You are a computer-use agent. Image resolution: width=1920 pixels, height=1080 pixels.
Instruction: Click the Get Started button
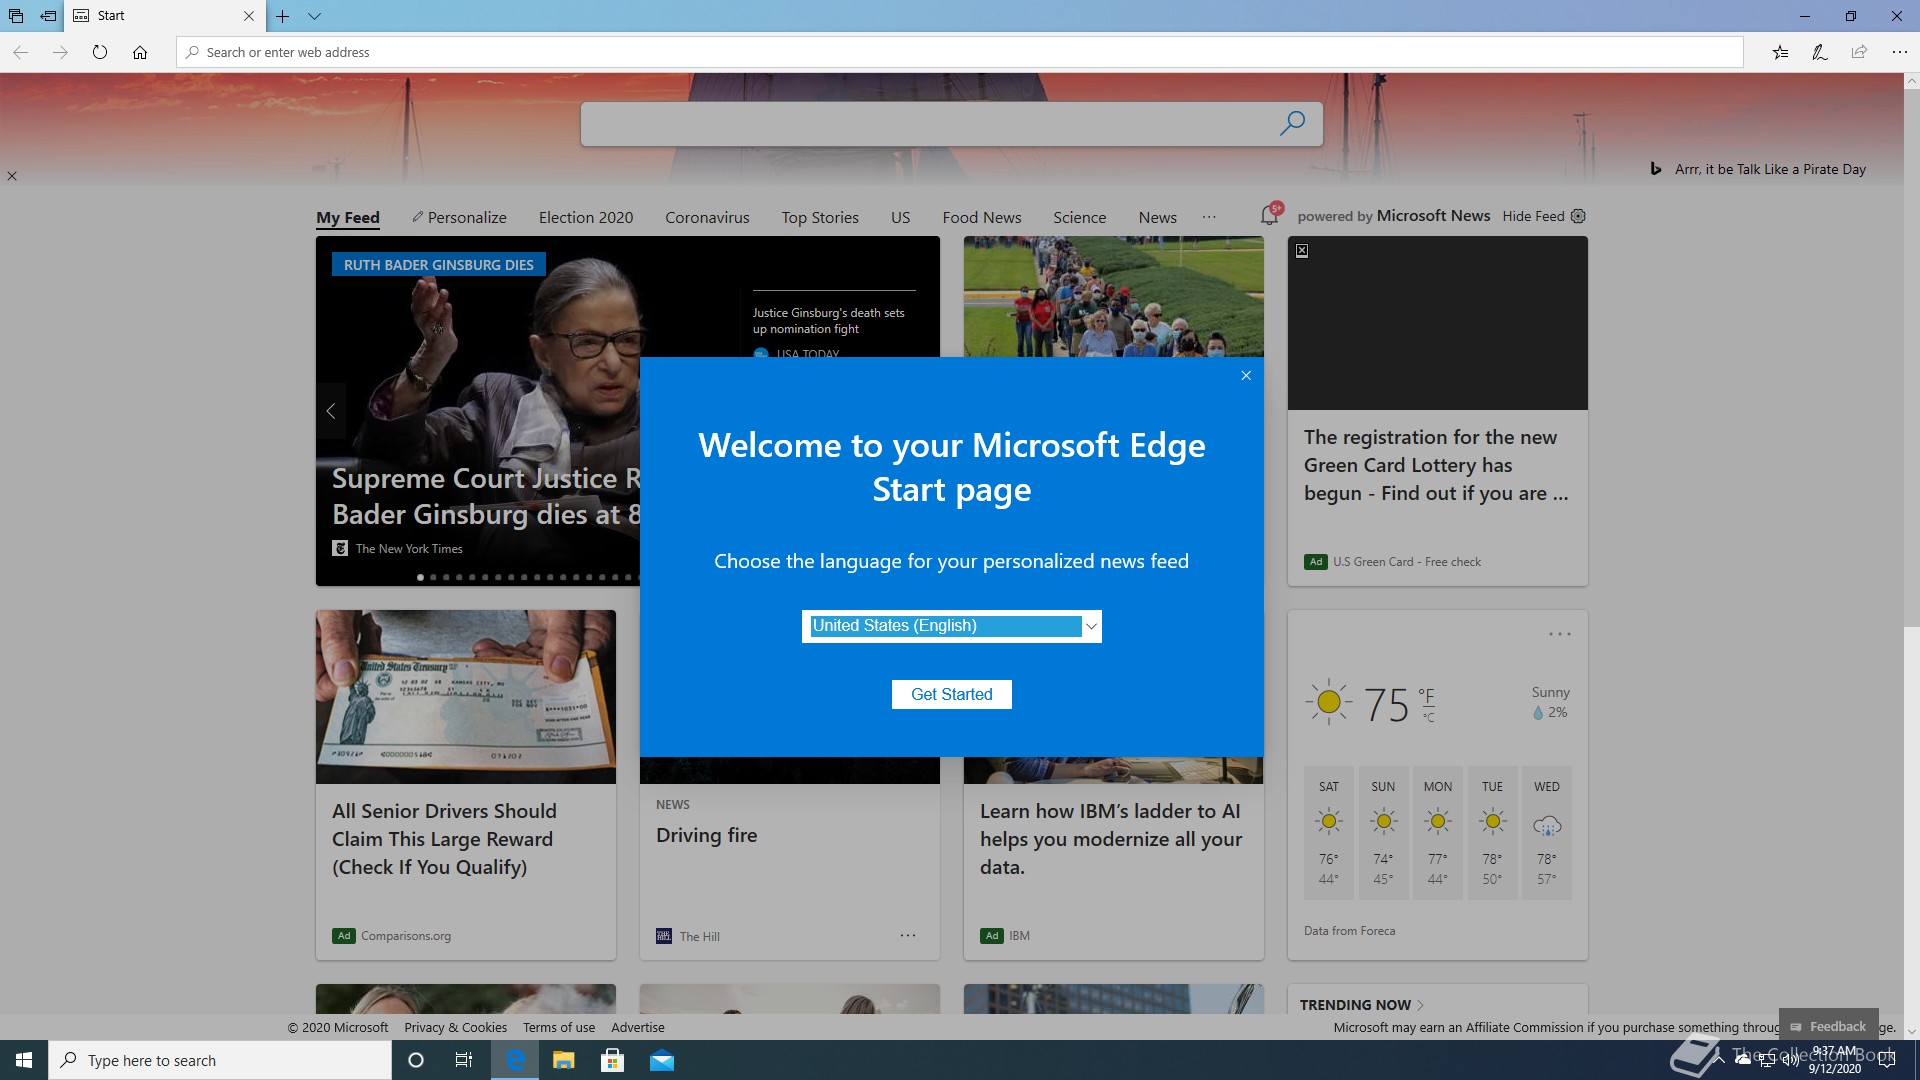pyautogui.click(x=952, y=694)
